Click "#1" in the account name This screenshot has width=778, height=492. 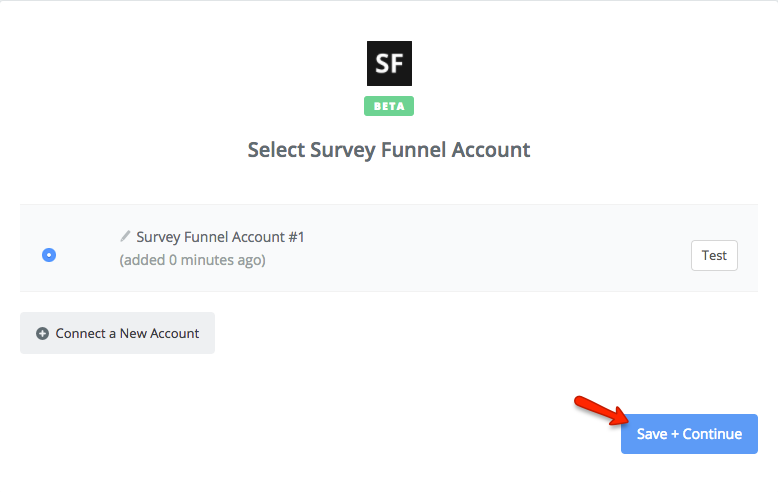(x=295, y=237)
